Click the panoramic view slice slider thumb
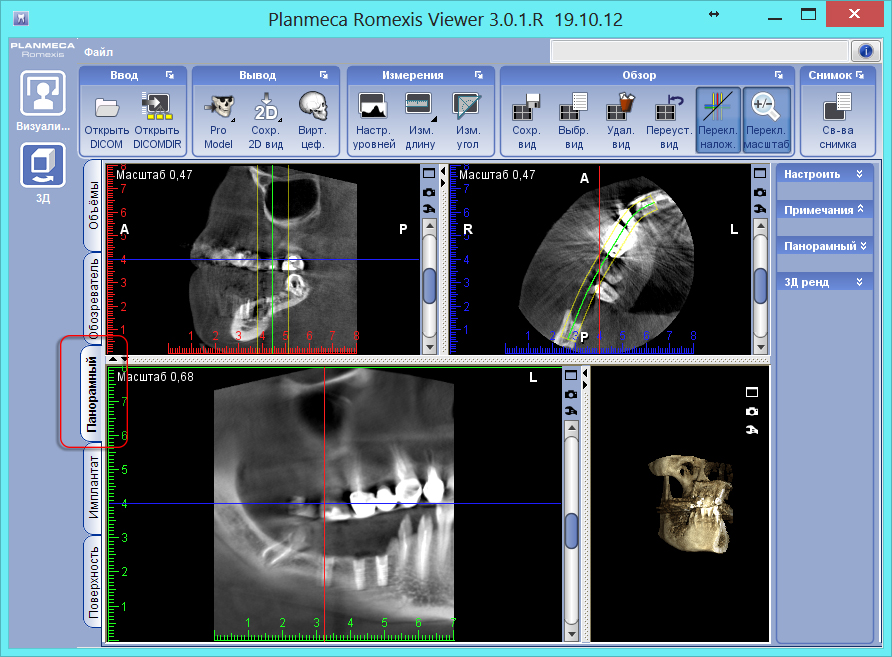The width and height of the screenshot is (892, 657). [x=571, y=530]
